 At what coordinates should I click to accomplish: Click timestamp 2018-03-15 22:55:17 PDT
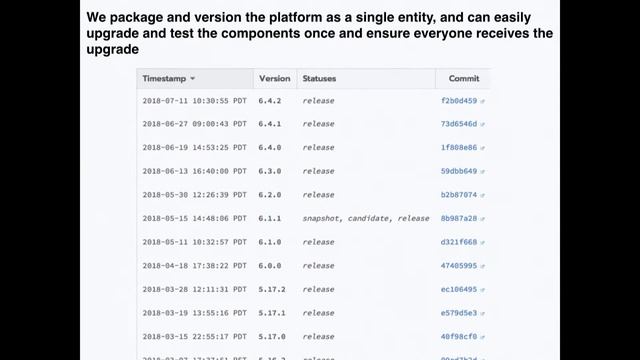pos(195,337)
